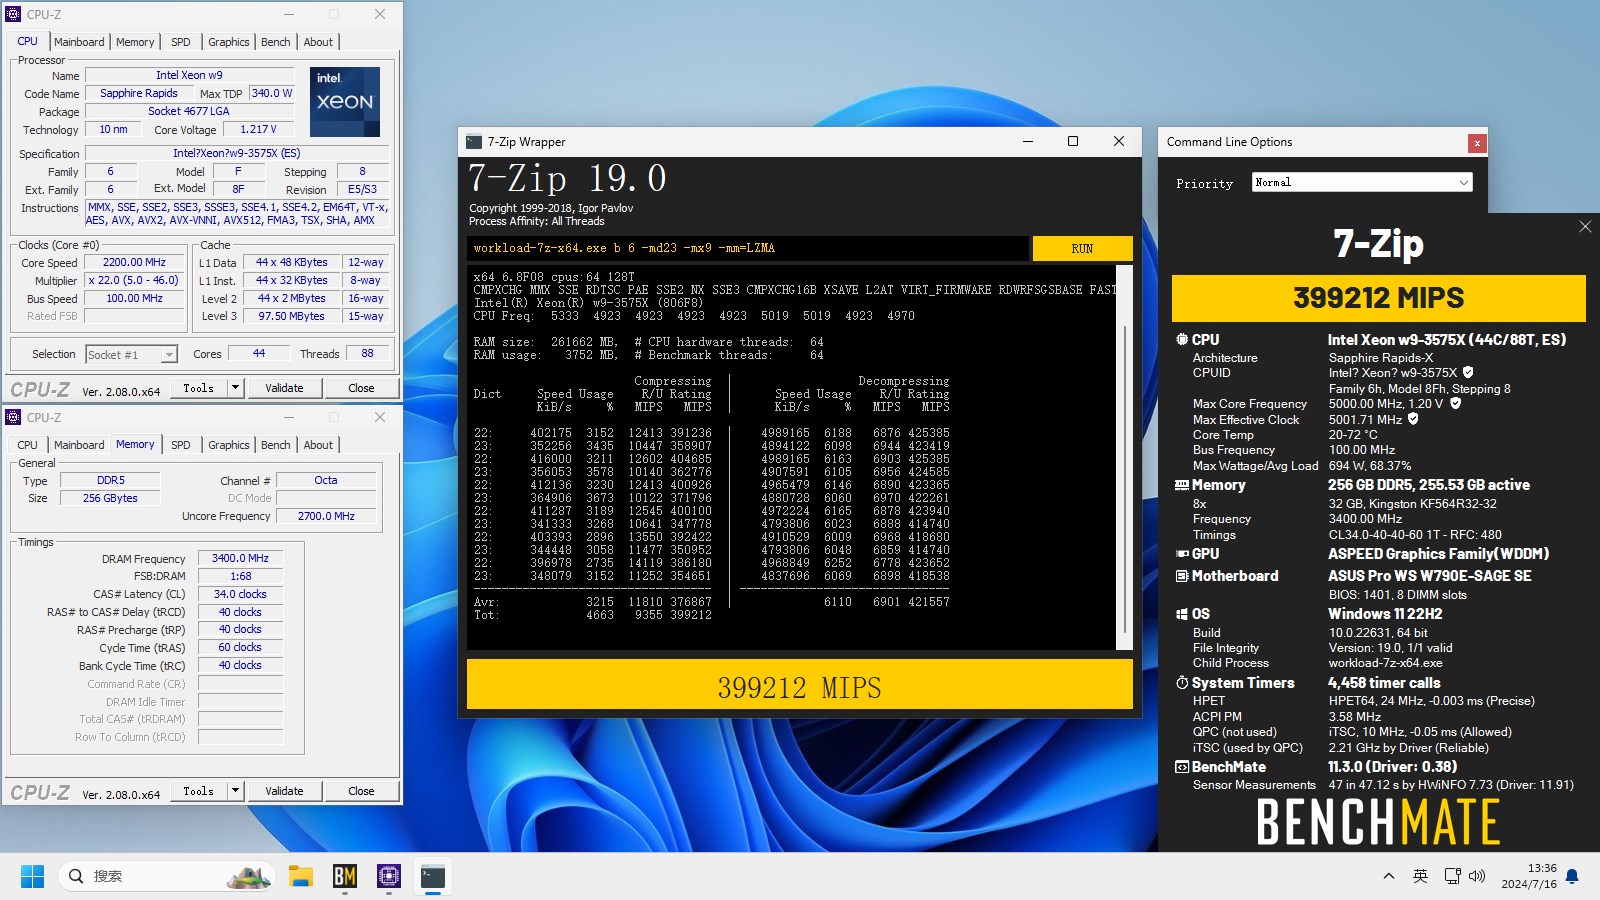This screenshot has height=900, width=1600.
Task: Click the taskbar search box
Action: click(x=166, y=876)
